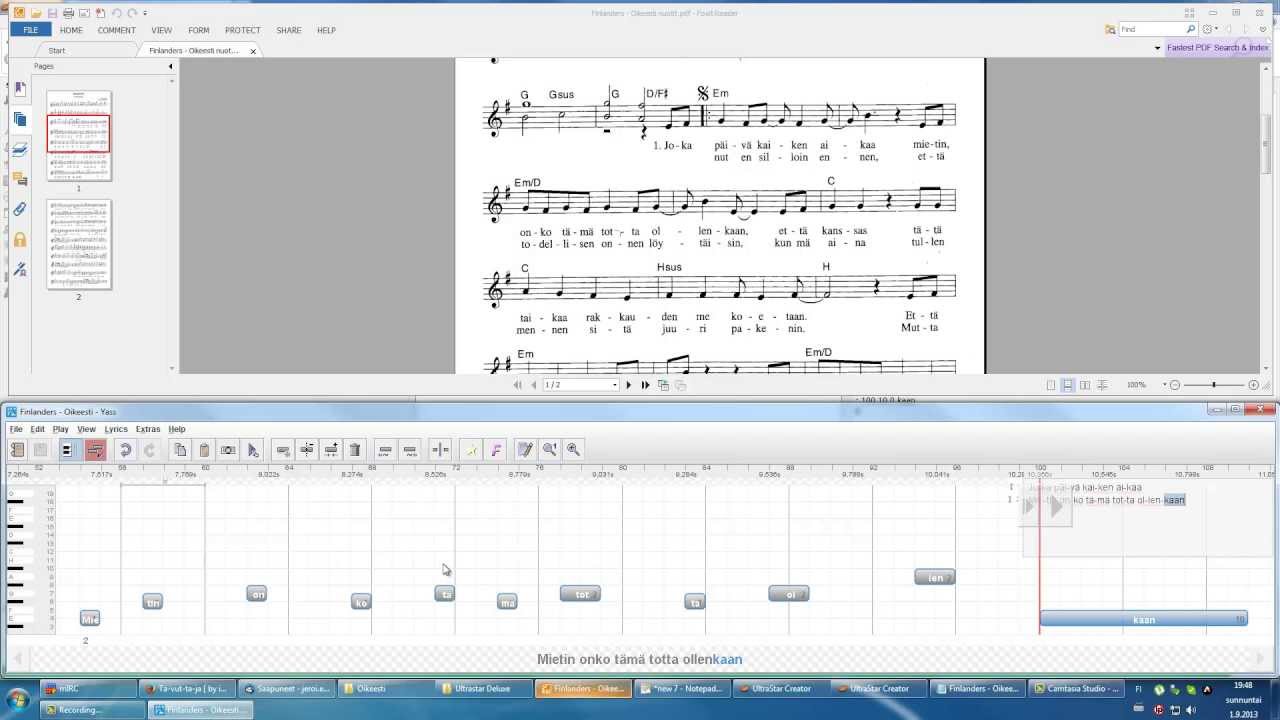
Task: Switch to the PROTECT ribbon tab
Action: (x=243, y=30)
